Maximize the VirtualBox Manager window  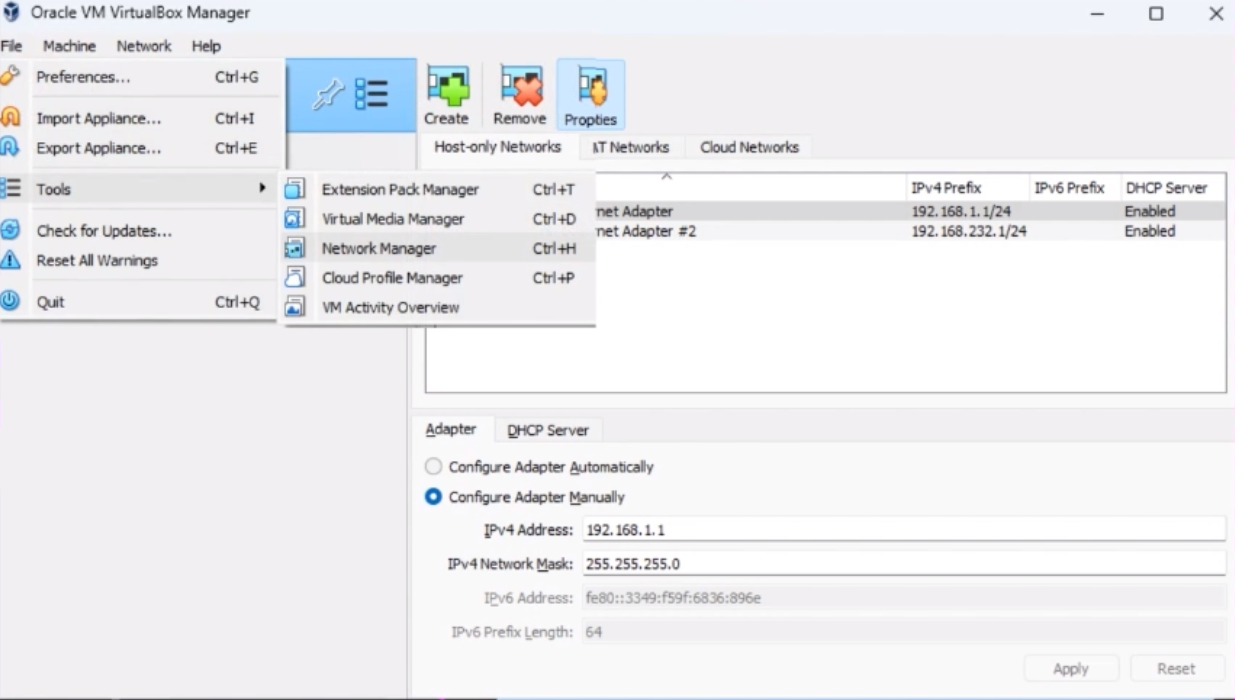click(1156, 14)
